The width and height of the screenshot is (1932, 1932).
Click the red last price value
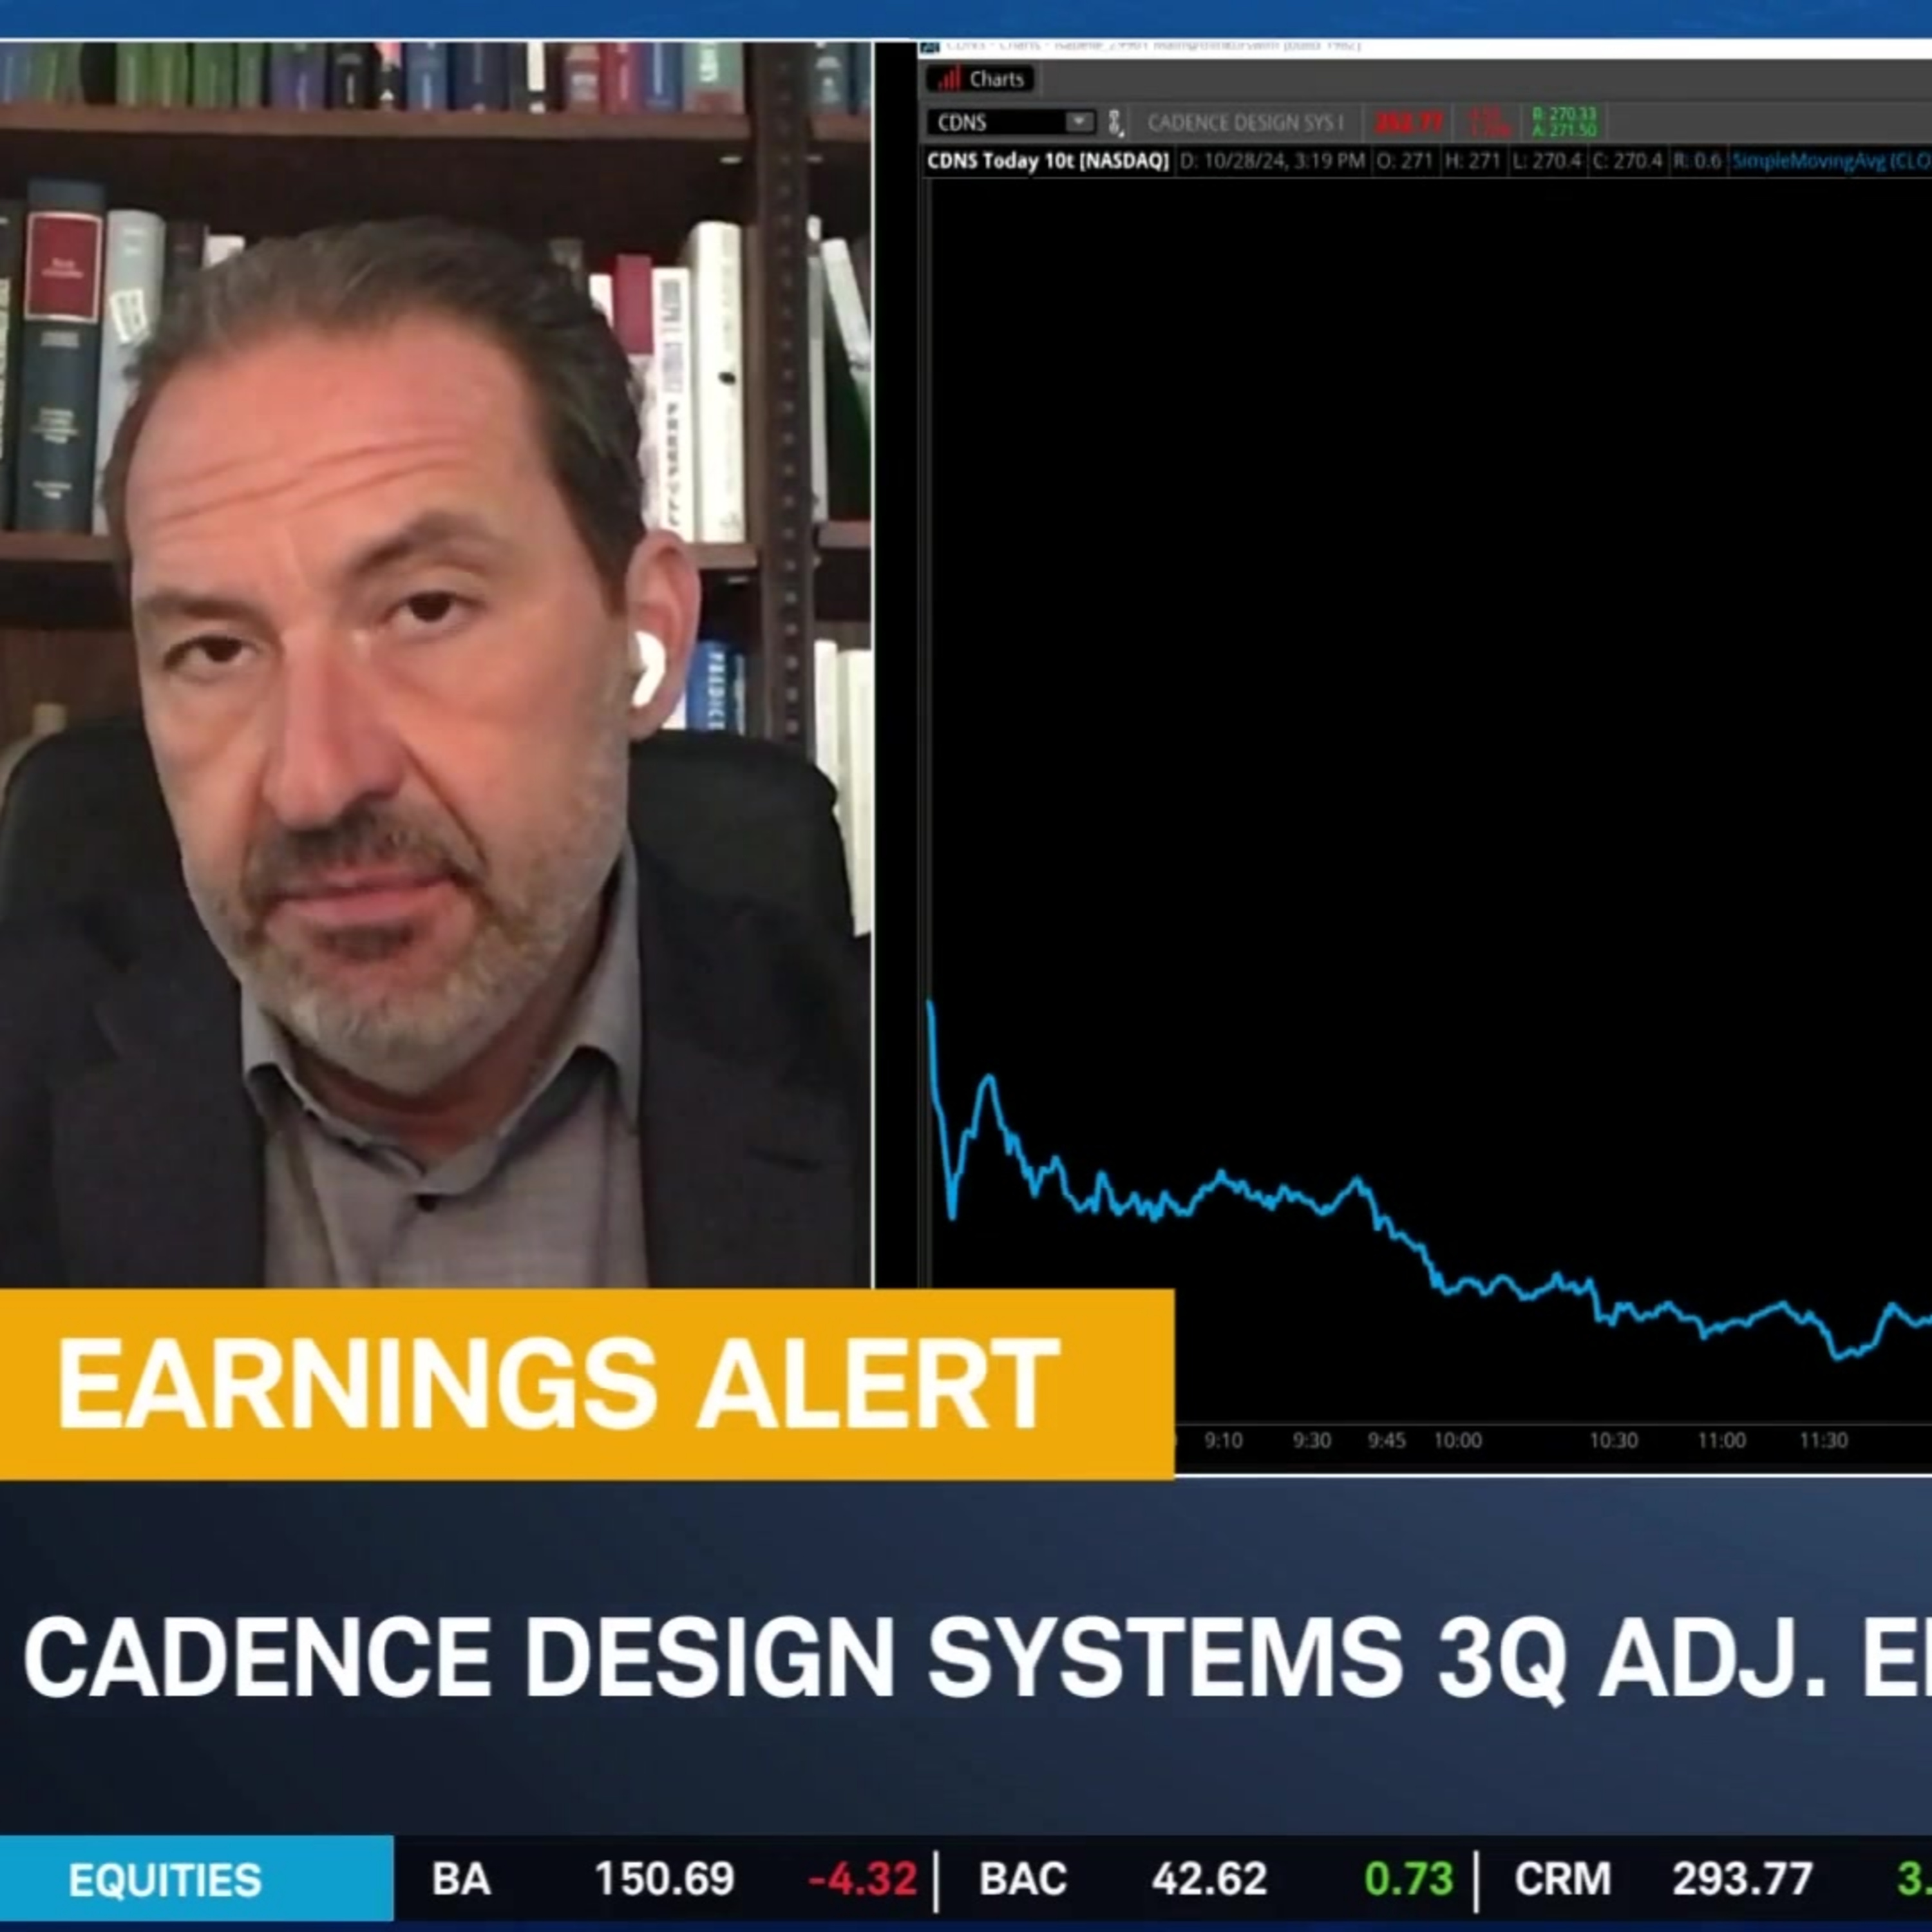click(x=1409, y=123)
